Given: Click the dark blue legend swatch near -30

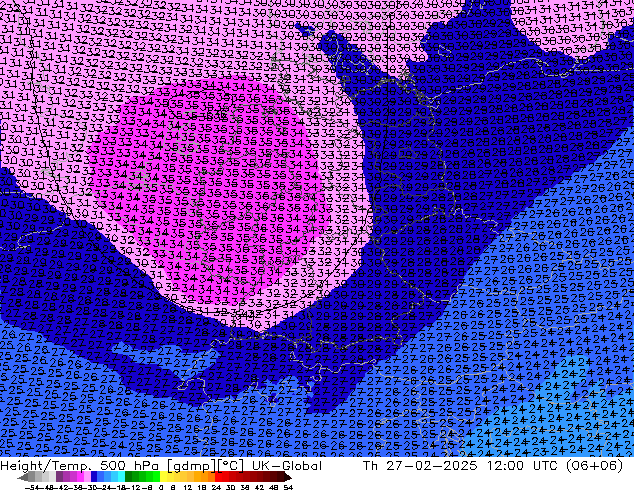Looking at the screenshot, I should (94, 477).
